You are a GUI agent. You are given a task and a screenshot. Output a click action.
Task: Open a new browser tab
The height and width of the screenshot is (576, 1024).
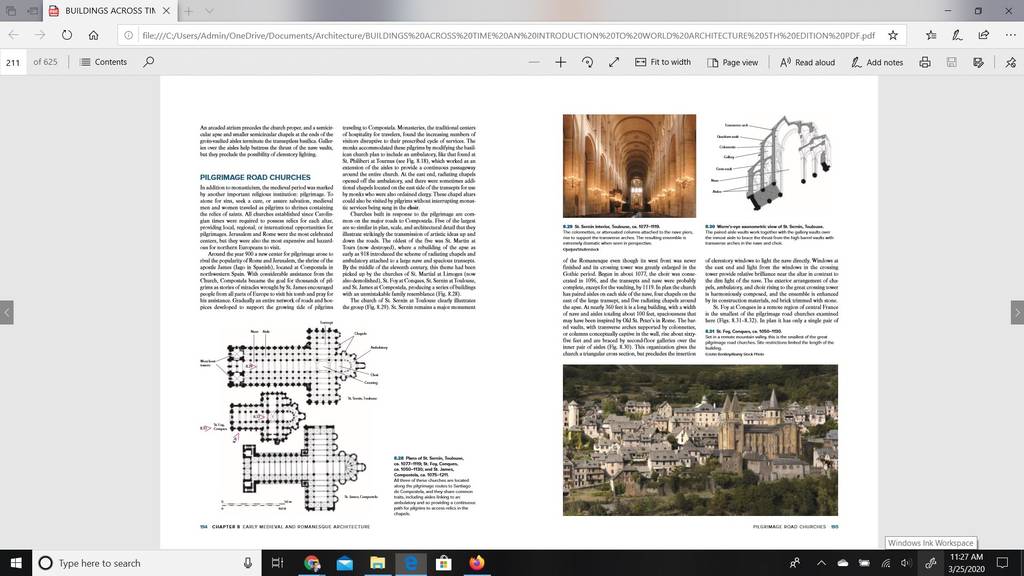coord(188,11)
